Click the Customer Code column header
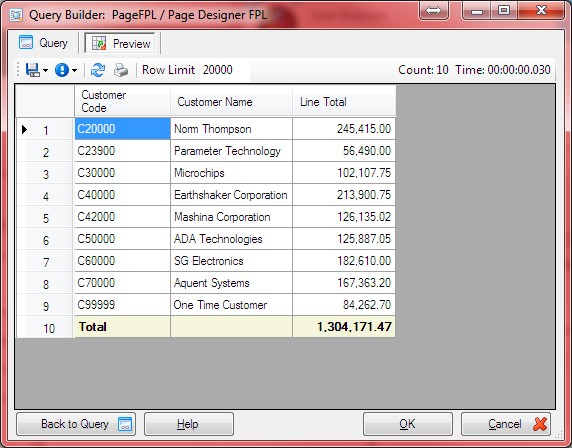 (x=122, y=101)
